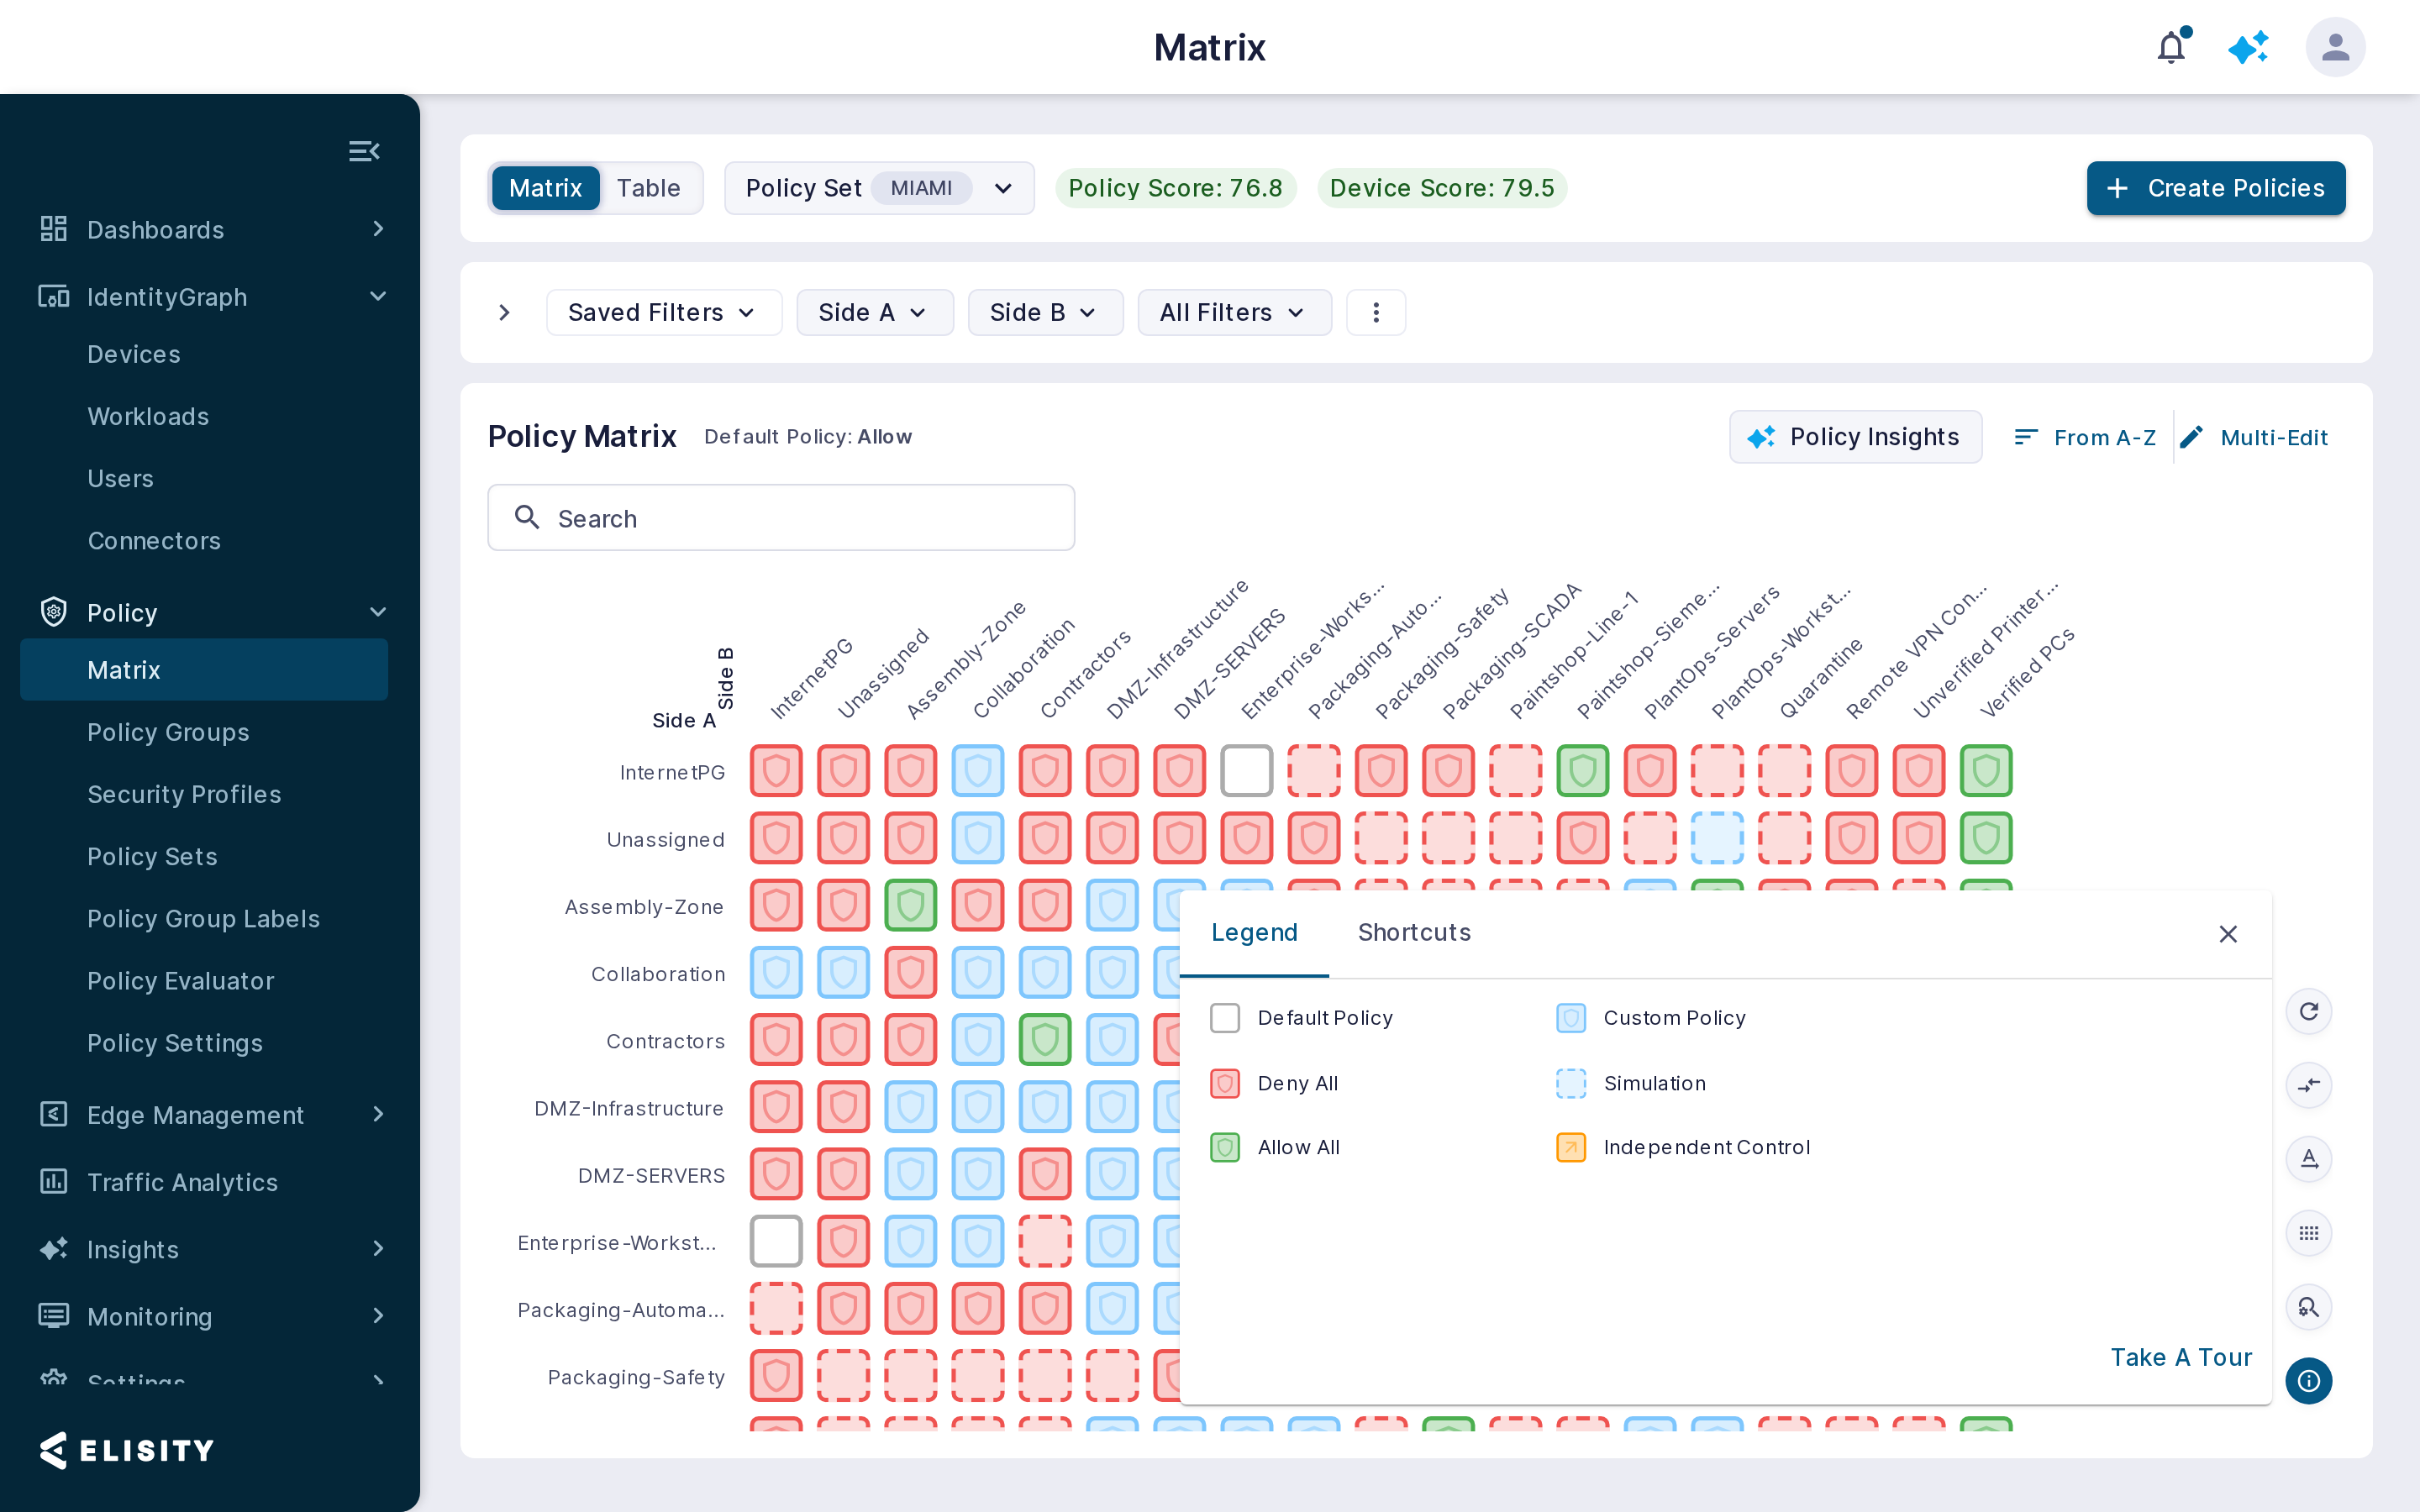
Task: Click the green InternetPG to Verified PCs cell
Action: pyautogui.click(x=1985, y=771)
